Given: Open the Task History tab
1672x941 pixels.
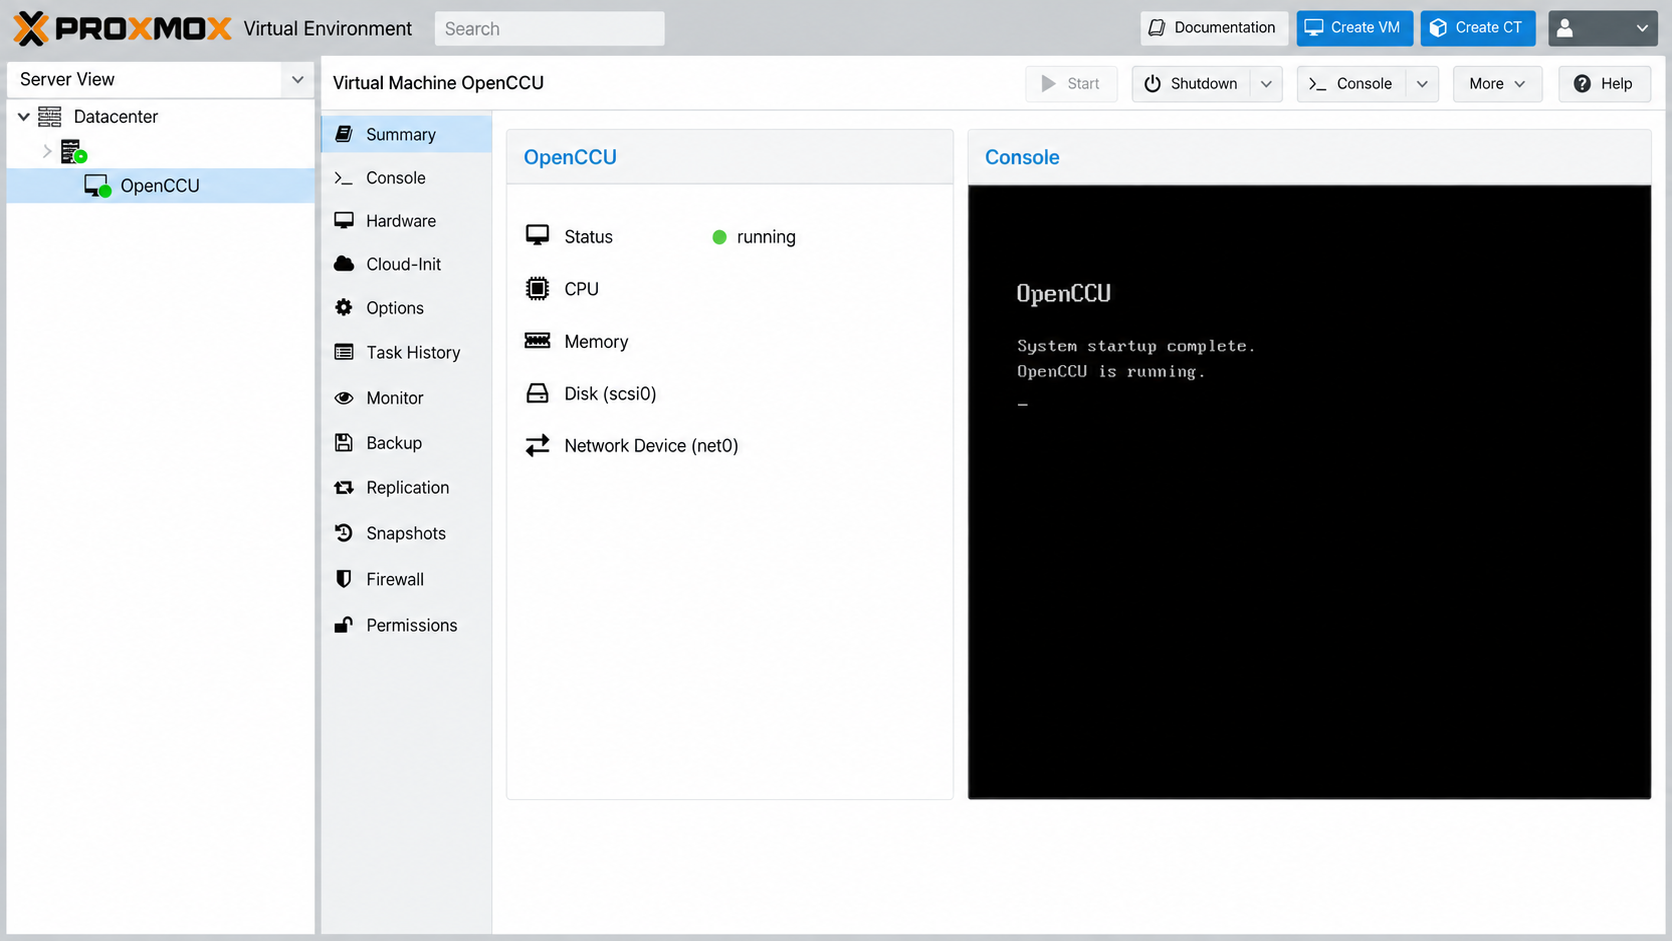Looking at the screenshot, I should click(406, 352).
